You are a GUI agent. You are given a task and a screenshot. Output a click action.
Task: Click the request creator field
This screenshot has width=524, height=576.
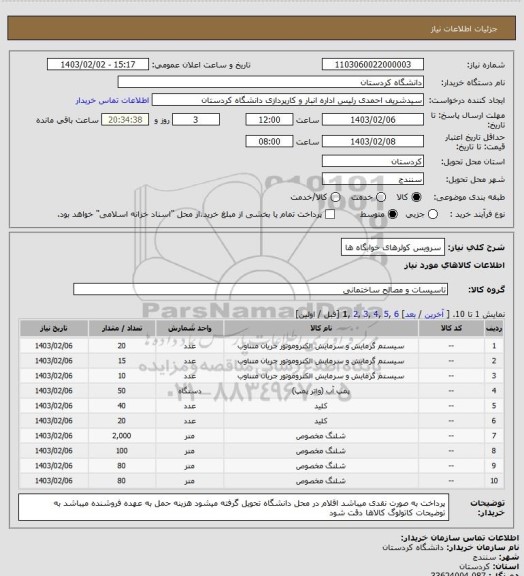(x=288, y=100)
